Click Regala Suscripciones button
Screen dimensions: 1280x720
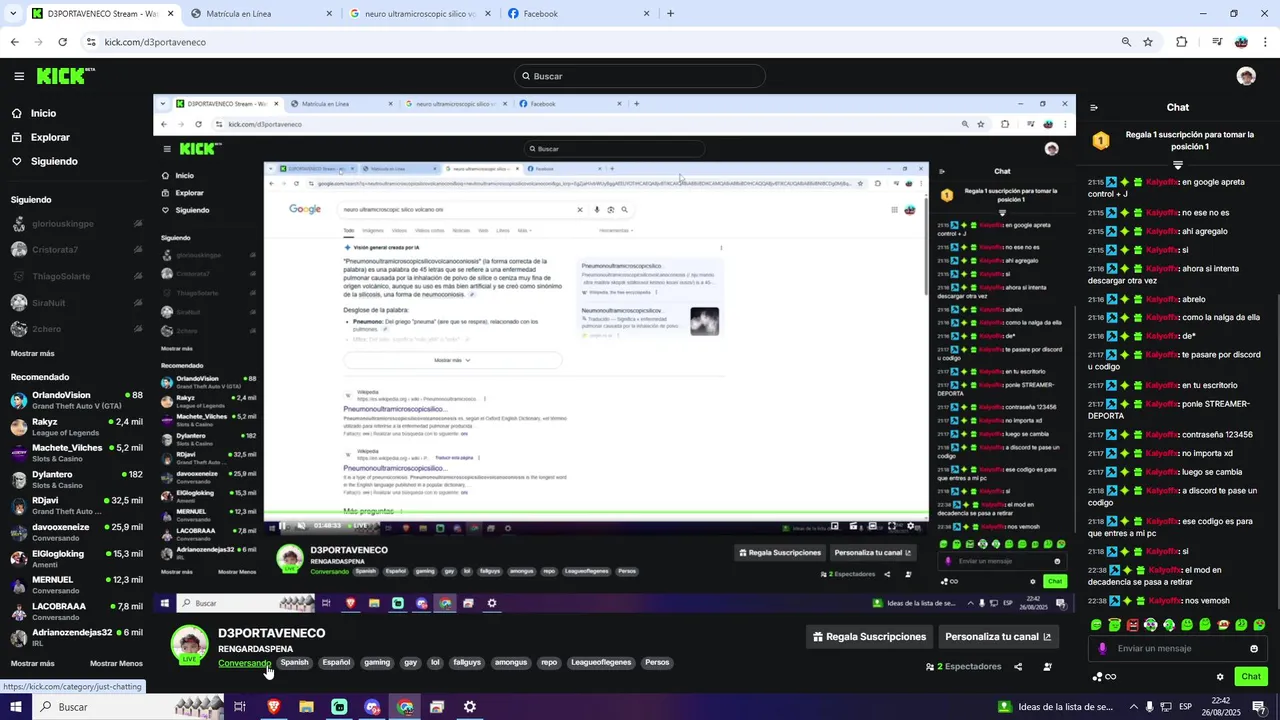click(x=870, y=637)
